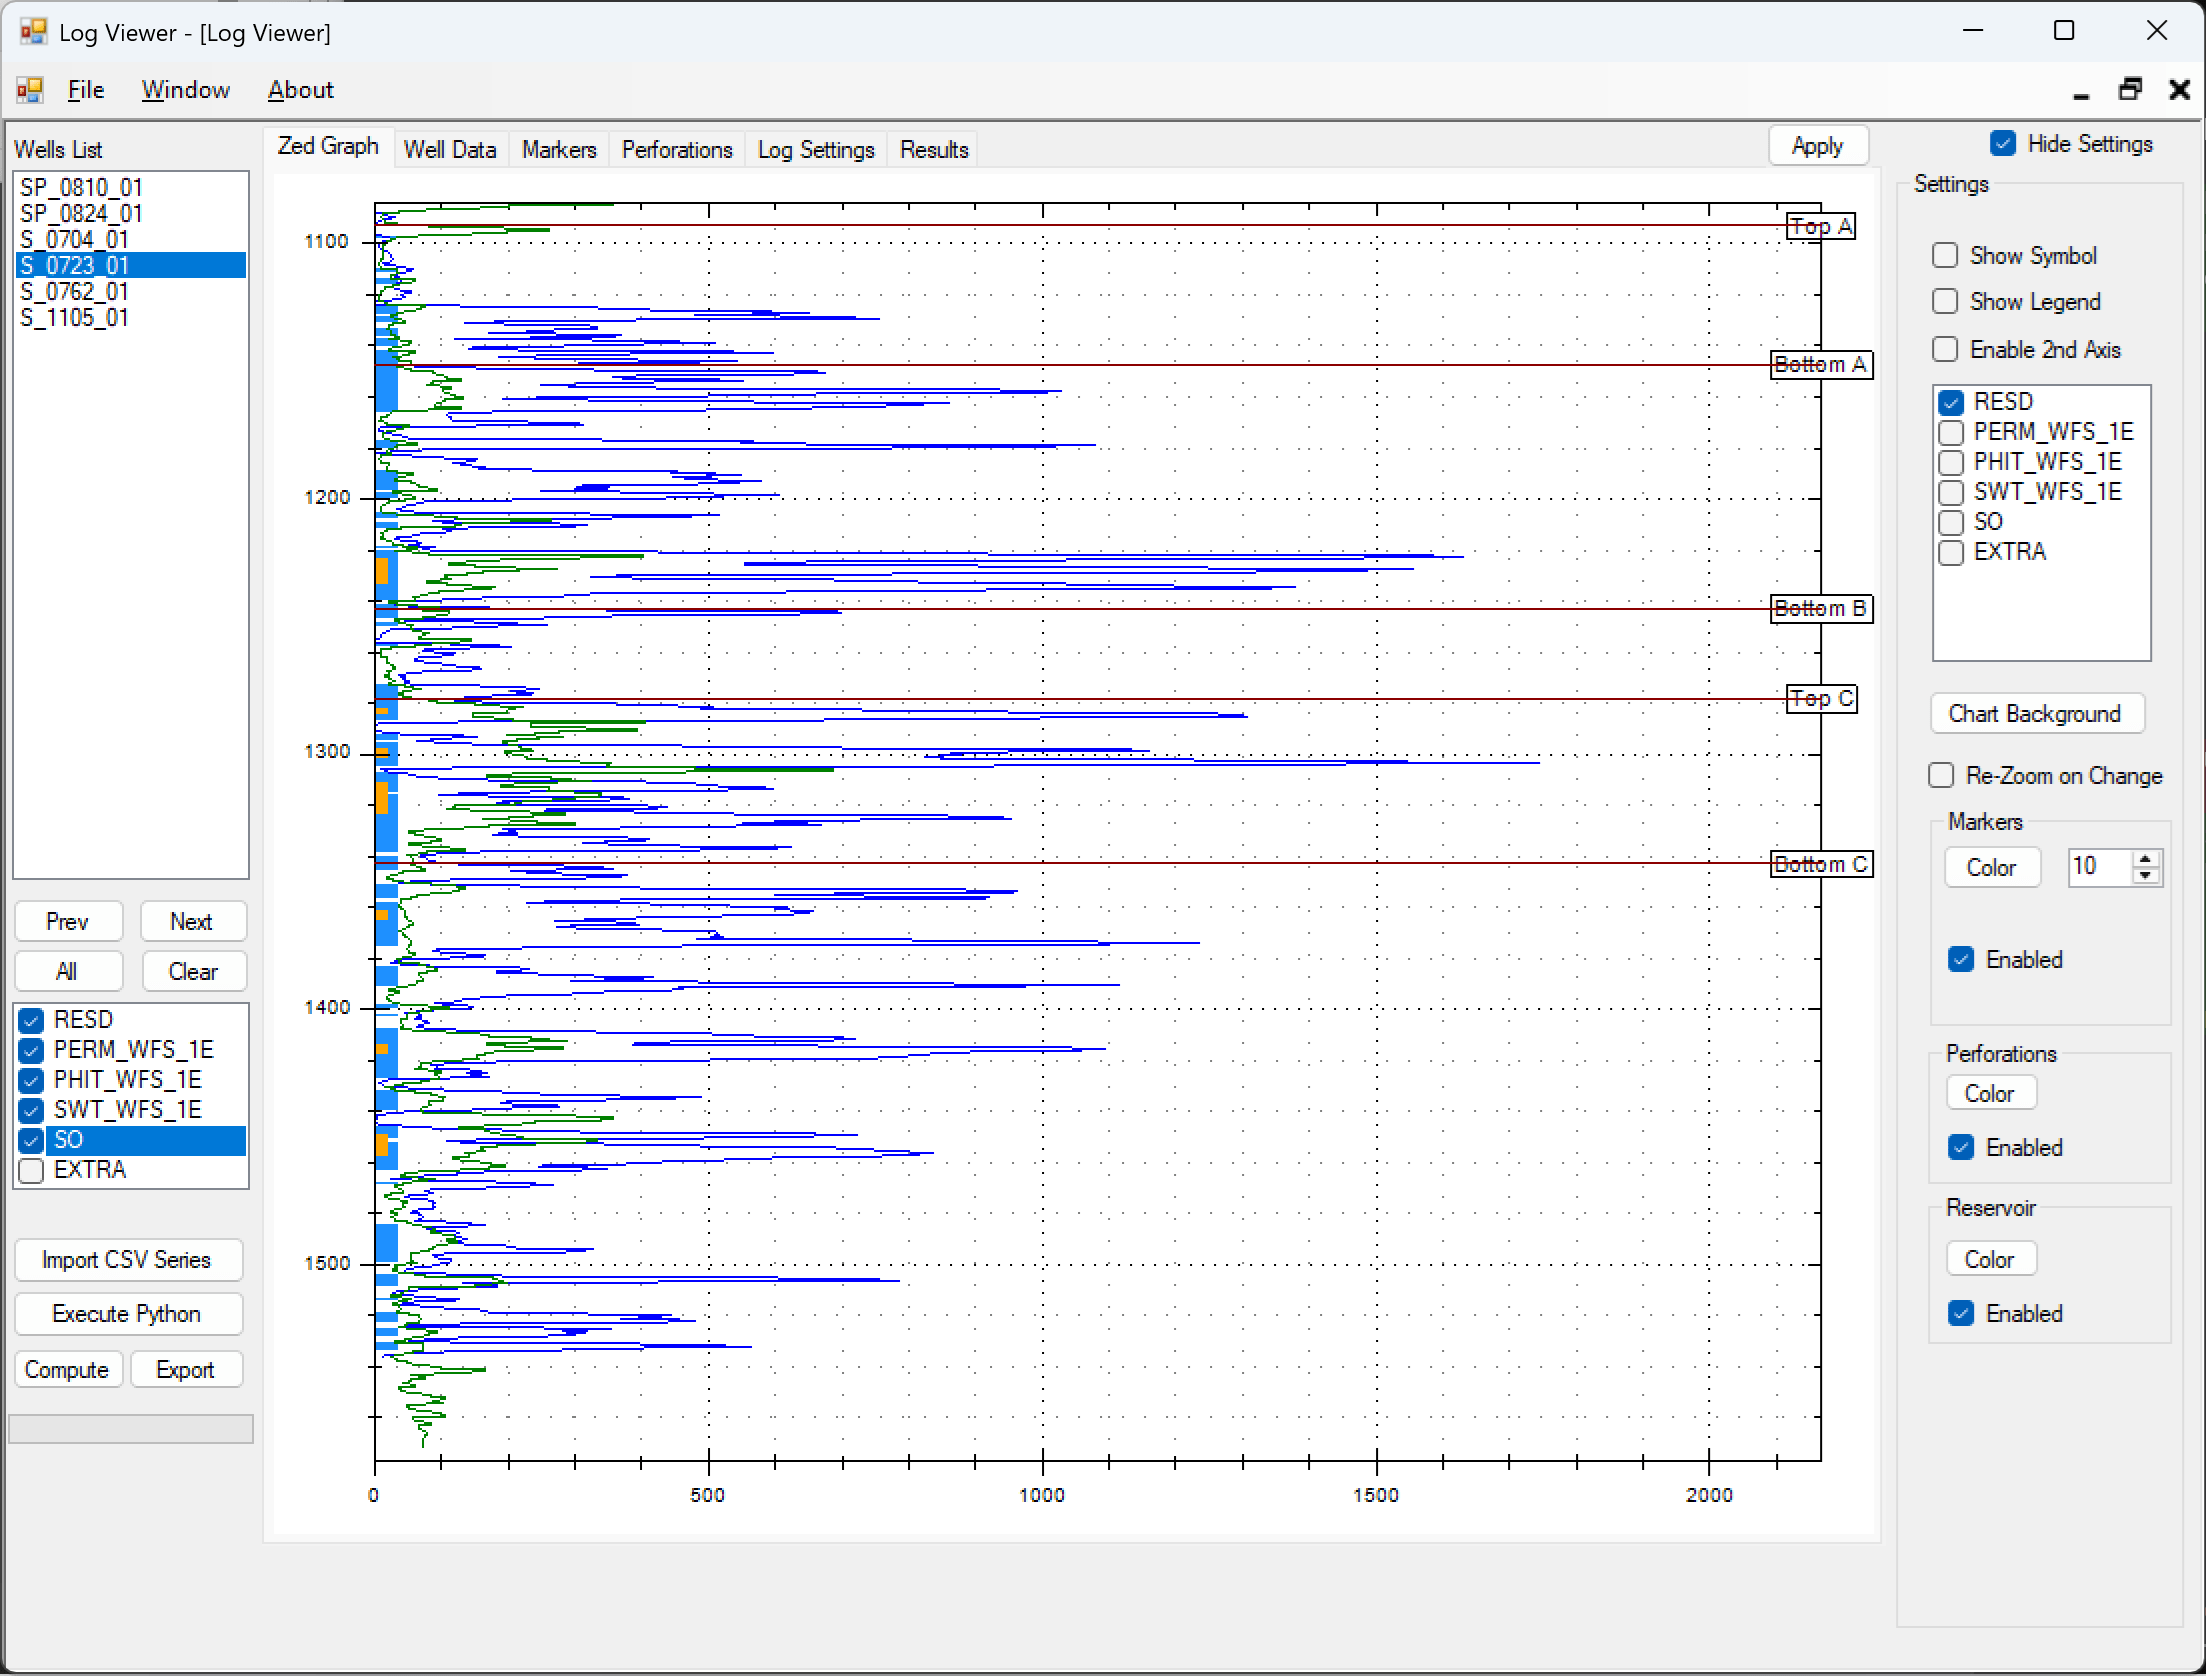The height and width of the screenshot is (1676, 2206).
Task: Click the Clear button
Action: pos(192,972)
